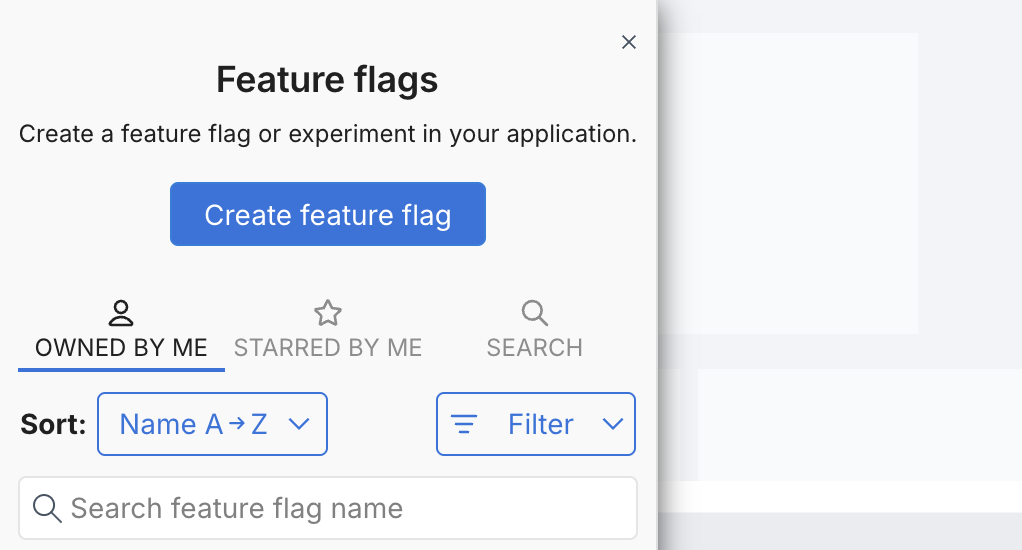Viewport: 1022px width, 550px height.
Task: Open the Name A→Z sort dropdown
Action: click(193, 424)
